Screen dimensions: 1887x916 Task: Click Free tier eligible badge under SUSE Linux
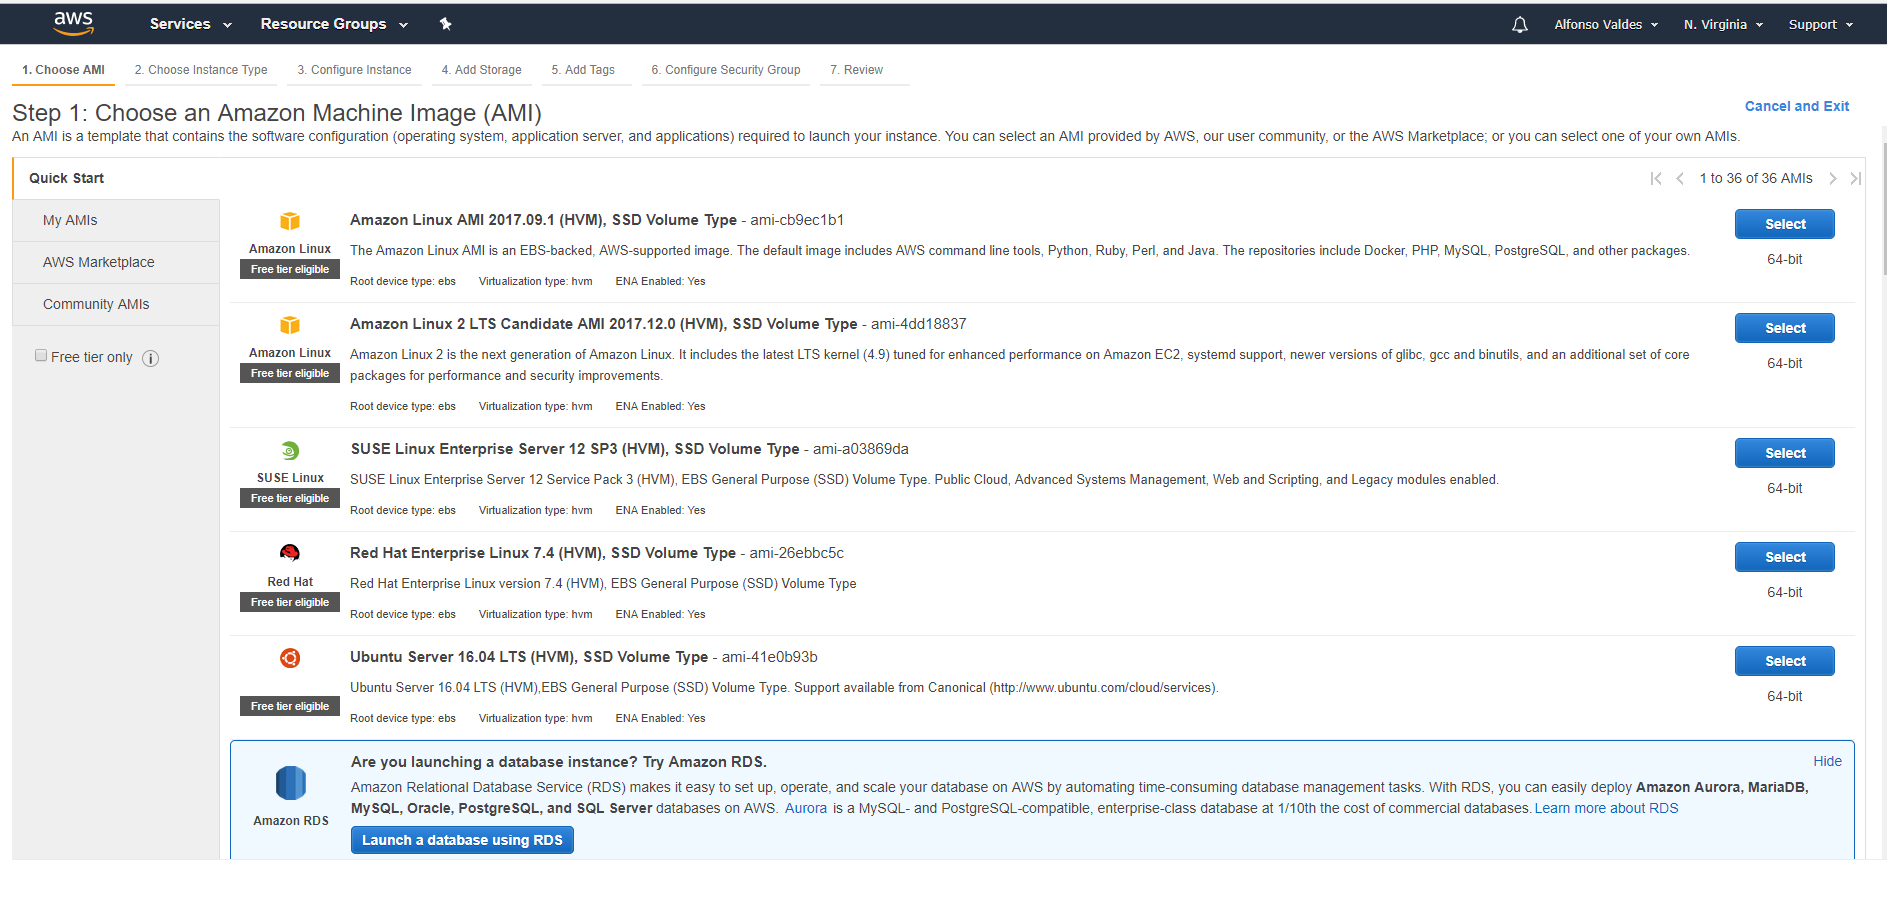(x=290, y=498)
